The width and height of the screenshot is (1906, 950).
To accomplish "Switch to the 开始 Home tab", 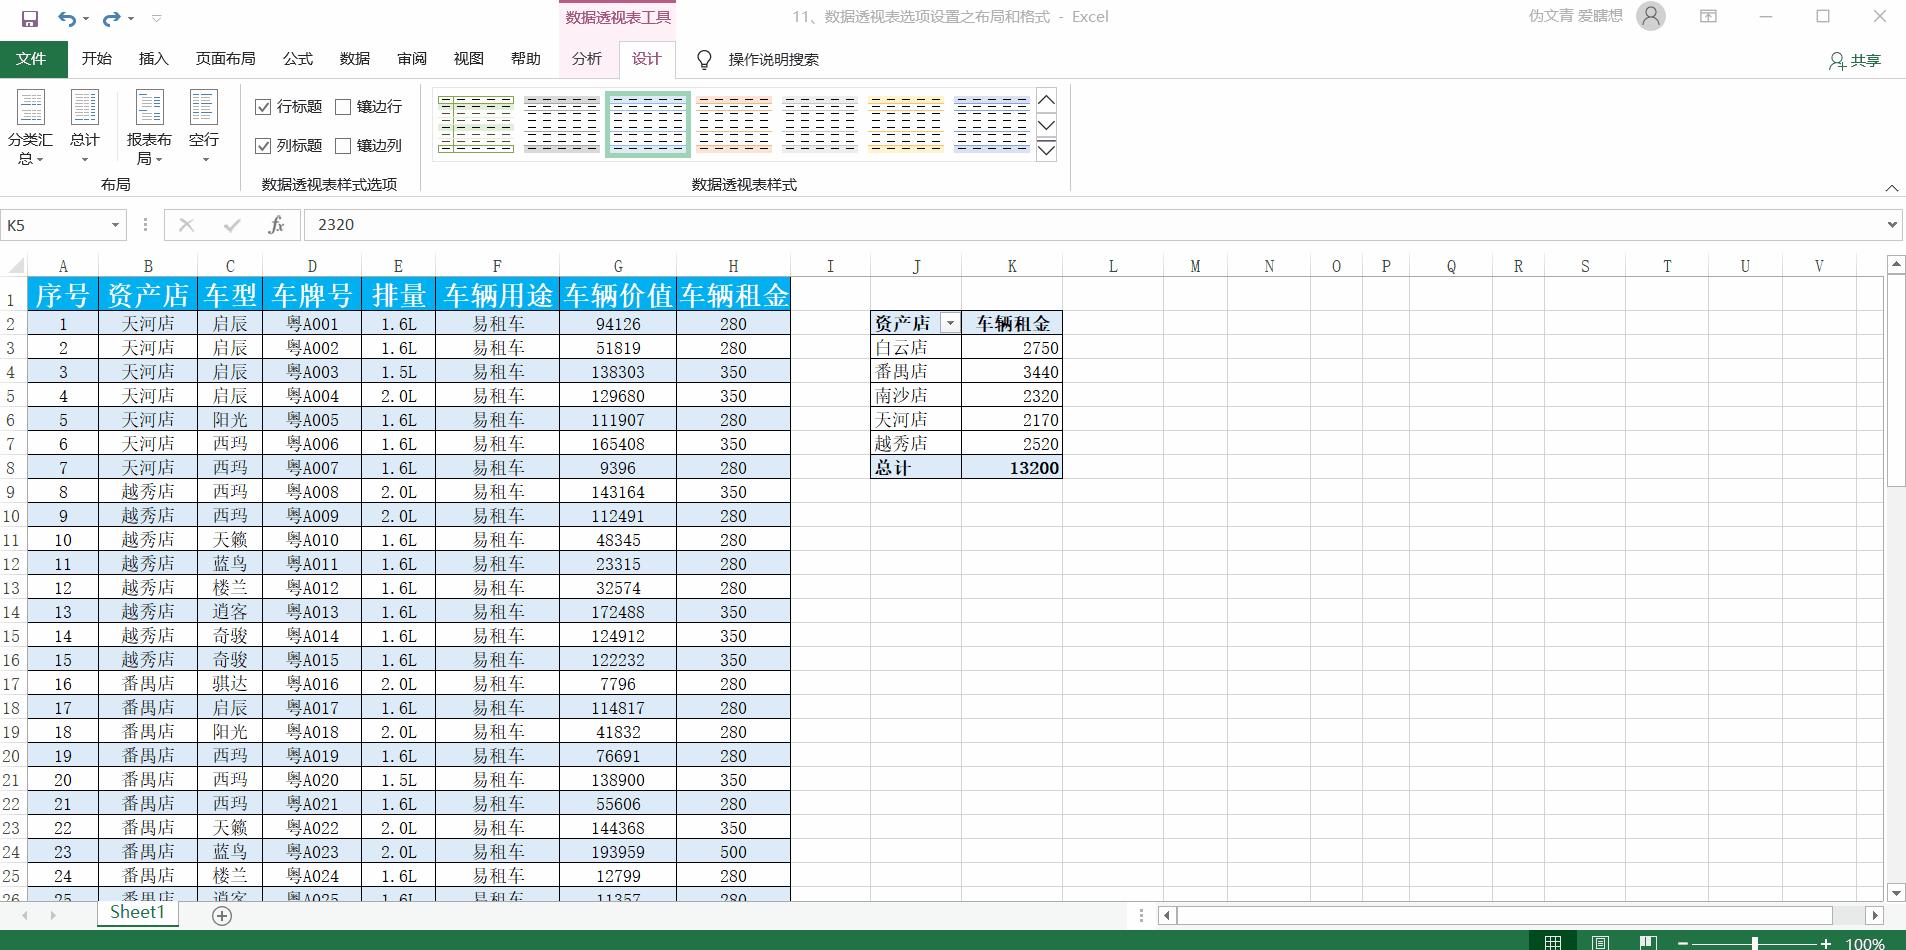I will point(97,59).
